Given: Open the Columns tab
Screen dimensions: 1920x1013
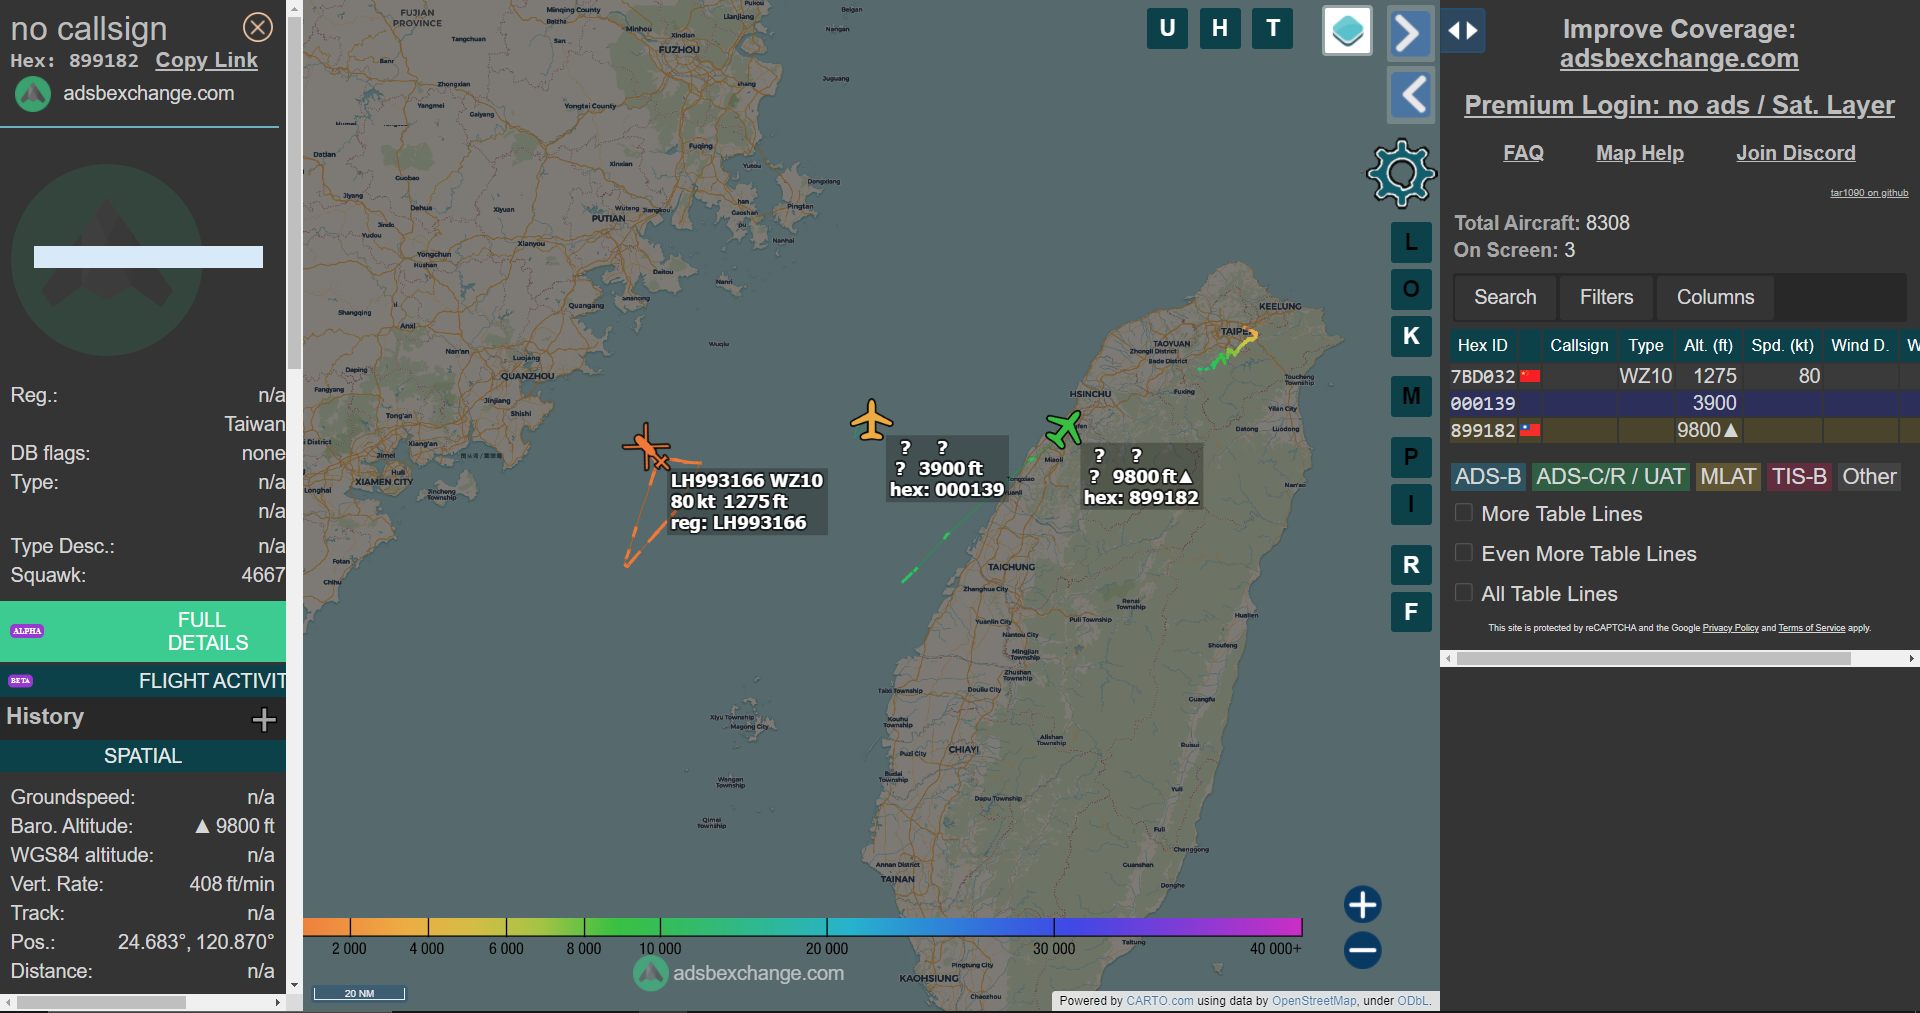Looking at the screenshot, I should coord(1715,297).
